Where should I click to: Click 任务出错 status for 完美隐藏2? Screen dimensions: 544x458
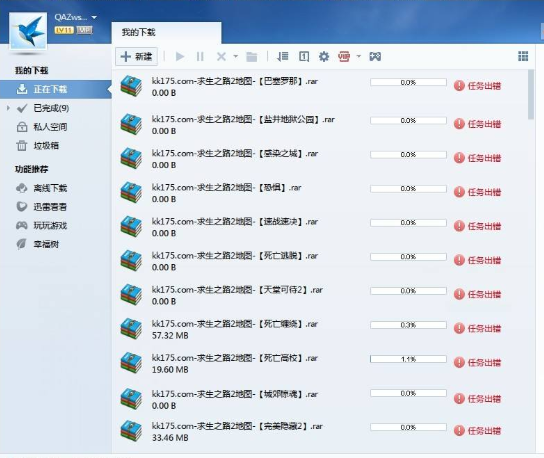click(477, 431)
